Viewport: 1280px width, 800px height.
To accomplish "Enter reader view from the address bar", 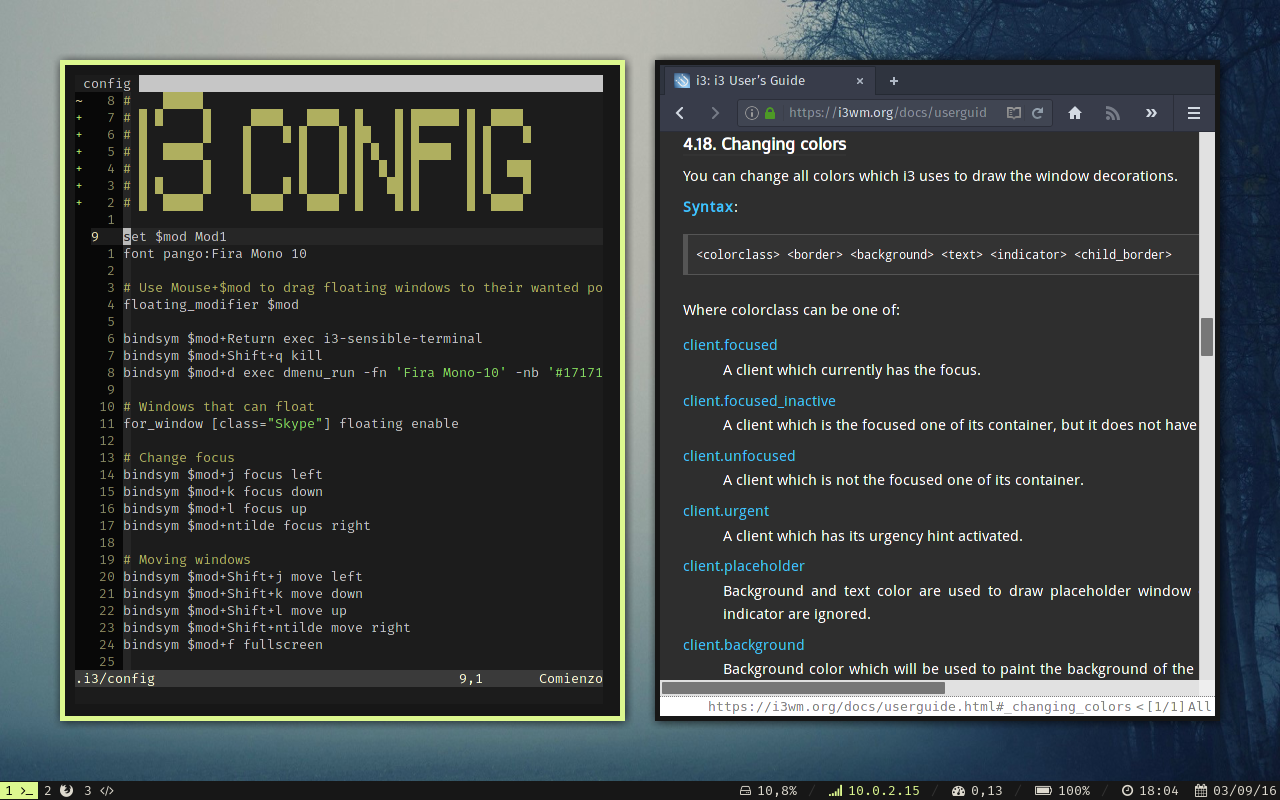I will click(1013, 113).
